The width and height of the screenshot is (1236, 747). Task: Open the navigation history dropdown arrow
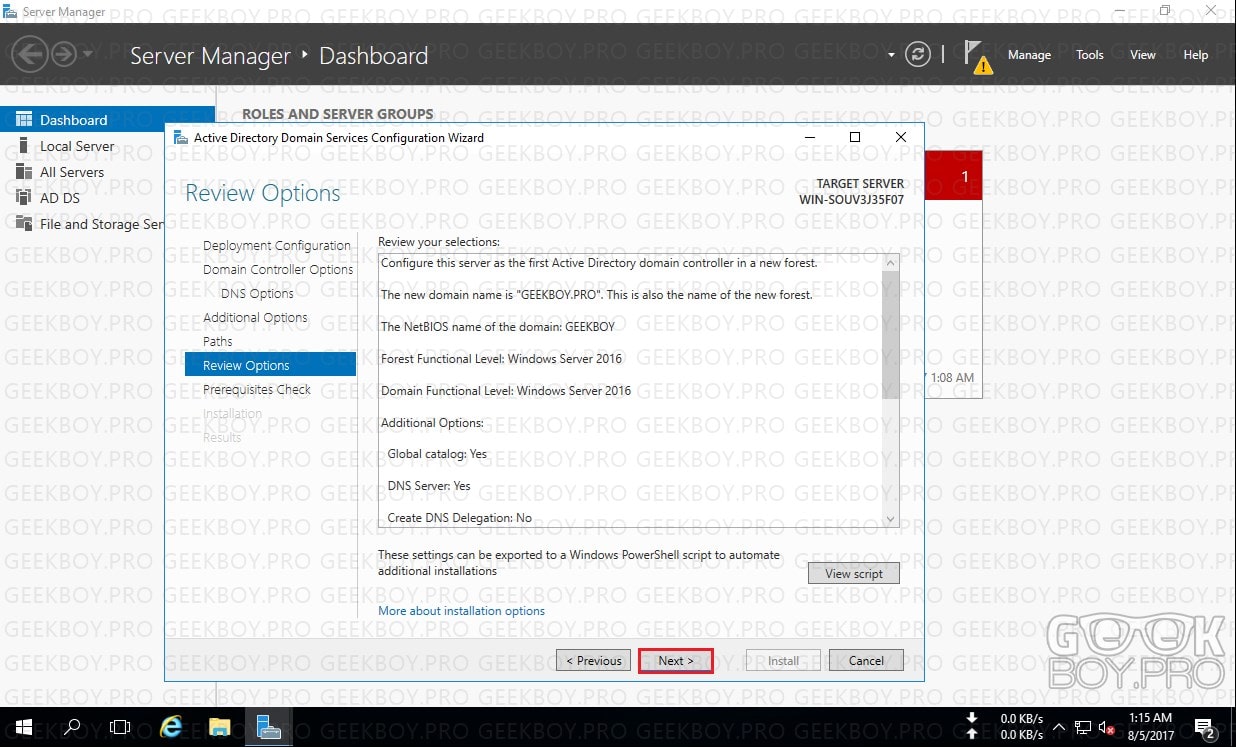88,54
